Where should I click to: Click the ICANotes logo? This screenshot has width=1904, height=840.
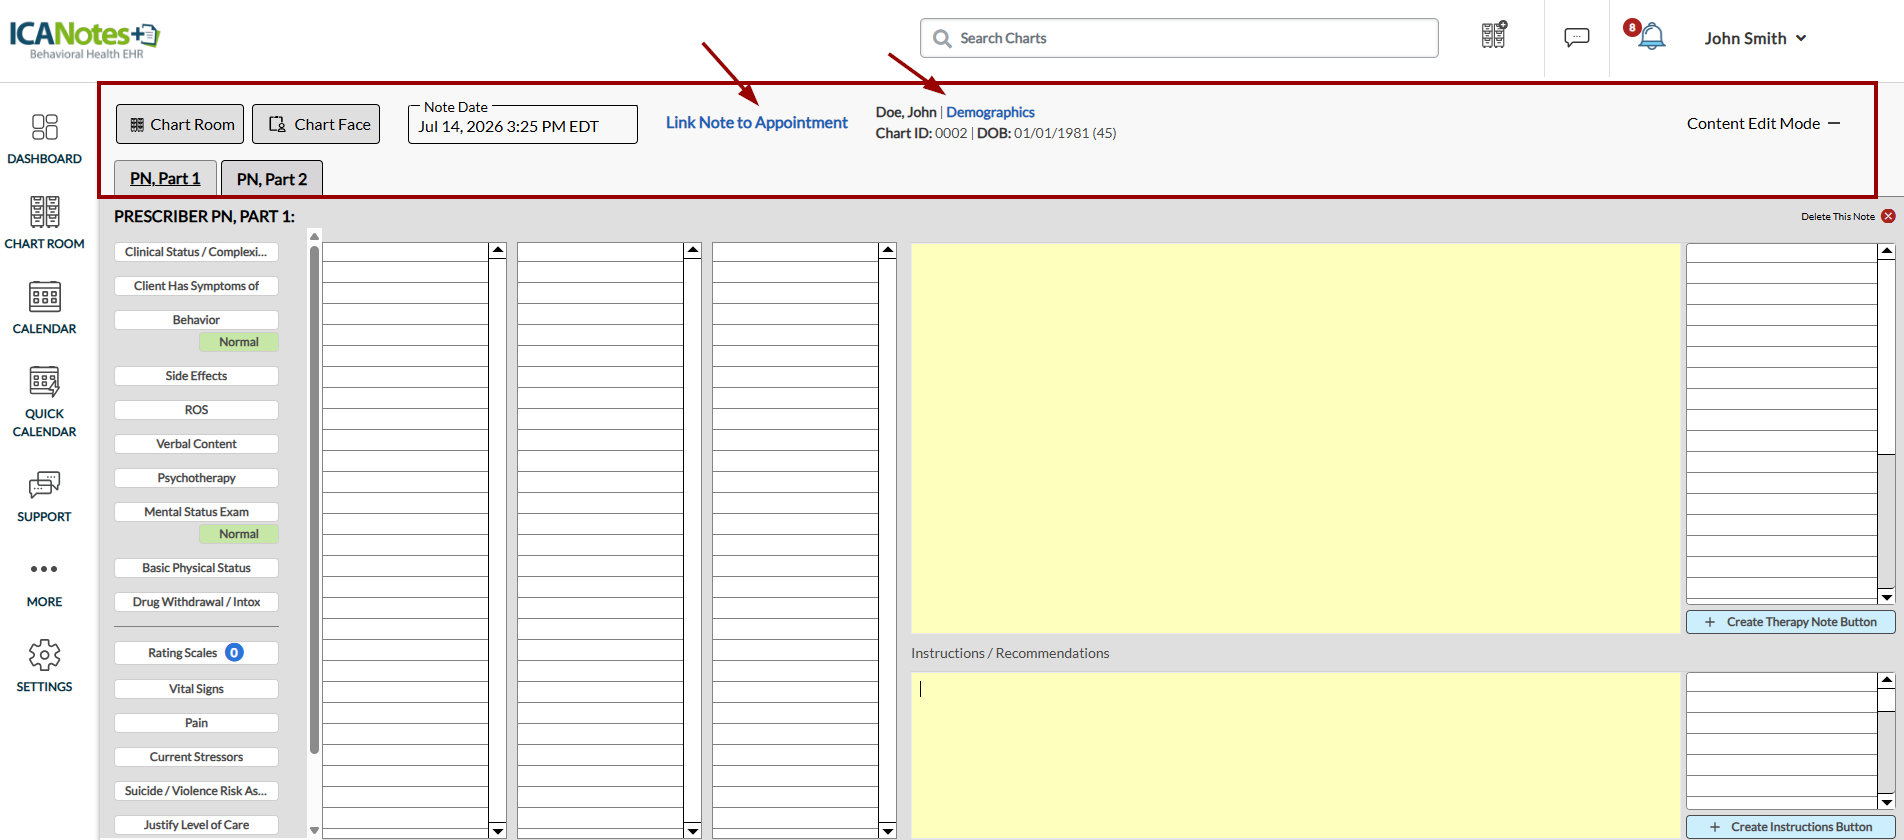coord(85,38)
